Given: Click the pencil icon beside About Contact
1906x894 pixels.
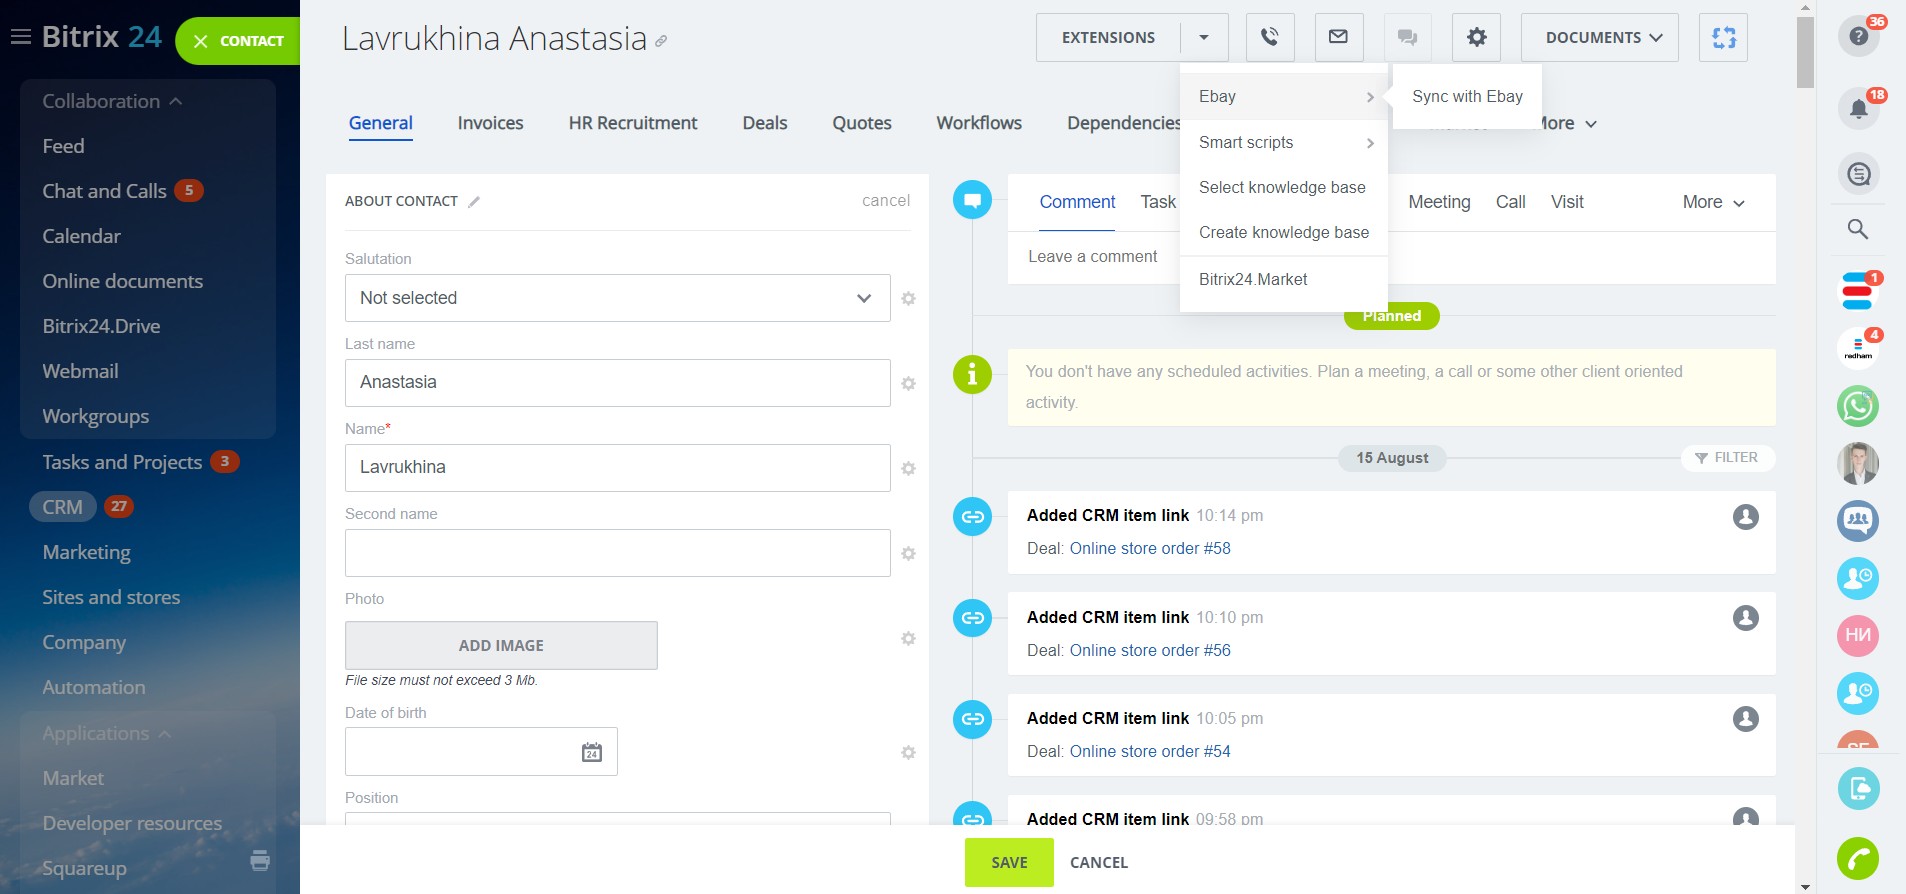Looking at the screenshot, I should [474, 202].
